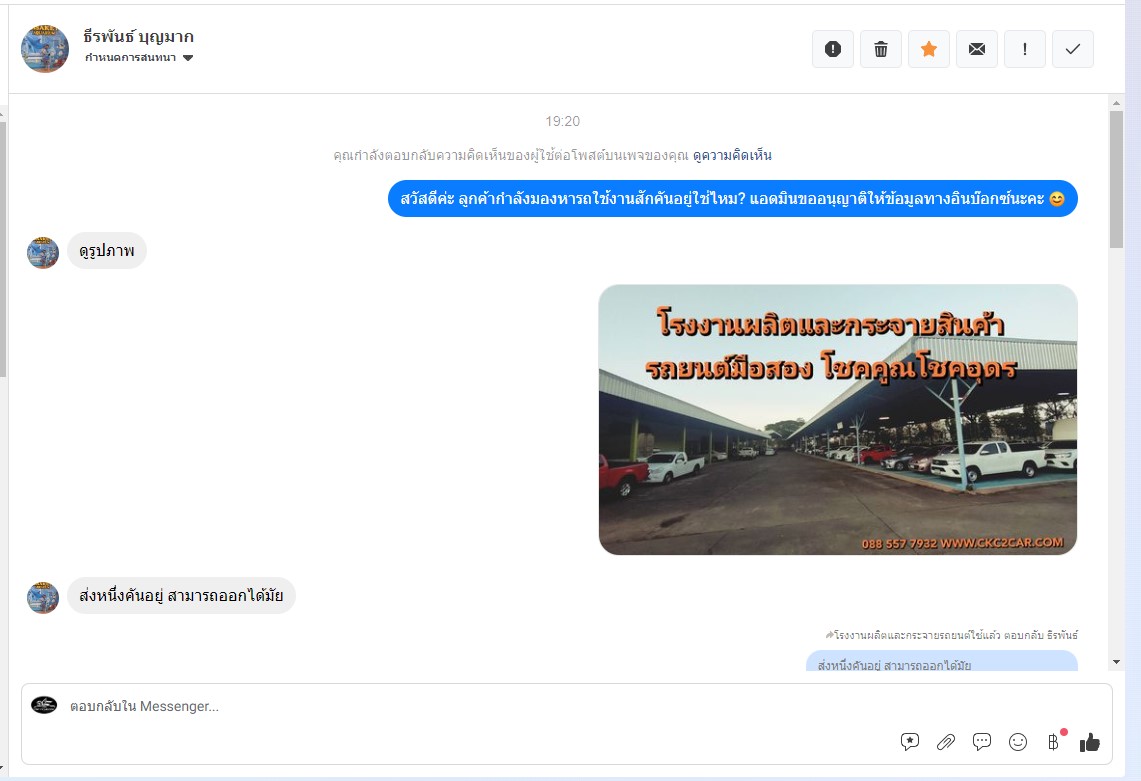1141x781 pixels.
Task: Click sender avatar next to ดูรูปภาพ
Action: (43, 253)
